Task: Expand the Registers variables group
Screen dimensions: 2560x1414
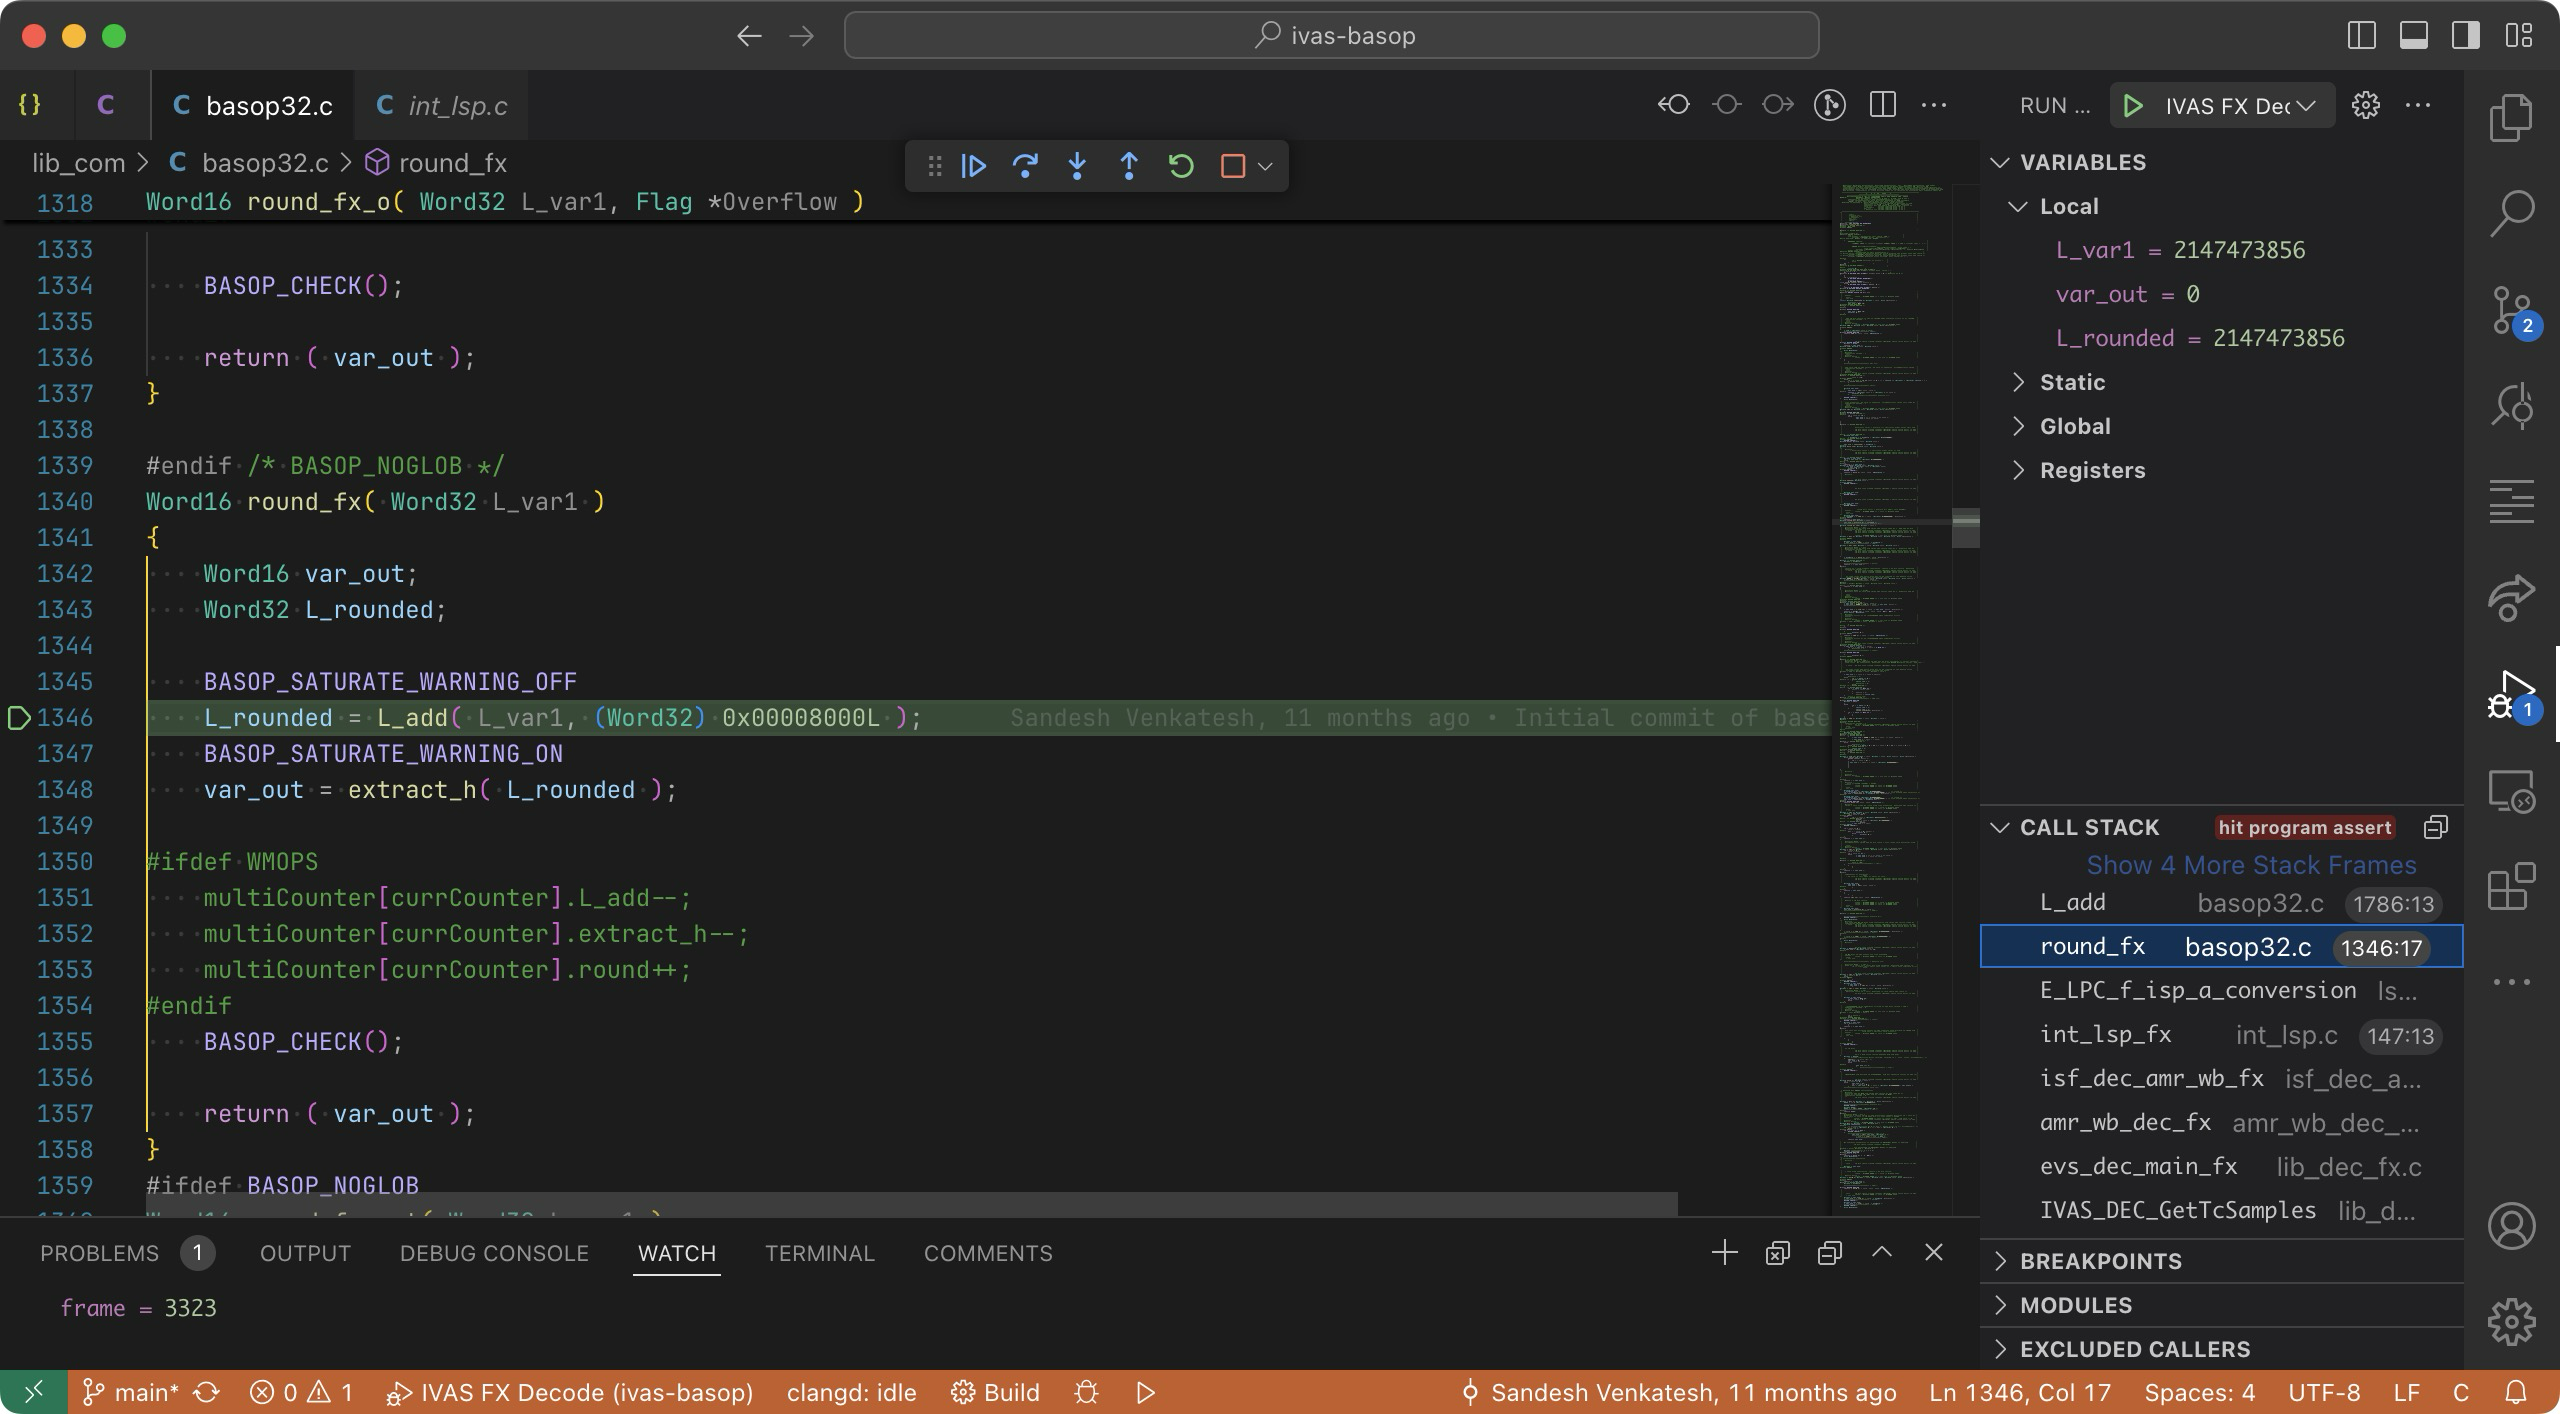Action: coord(2092,470)
